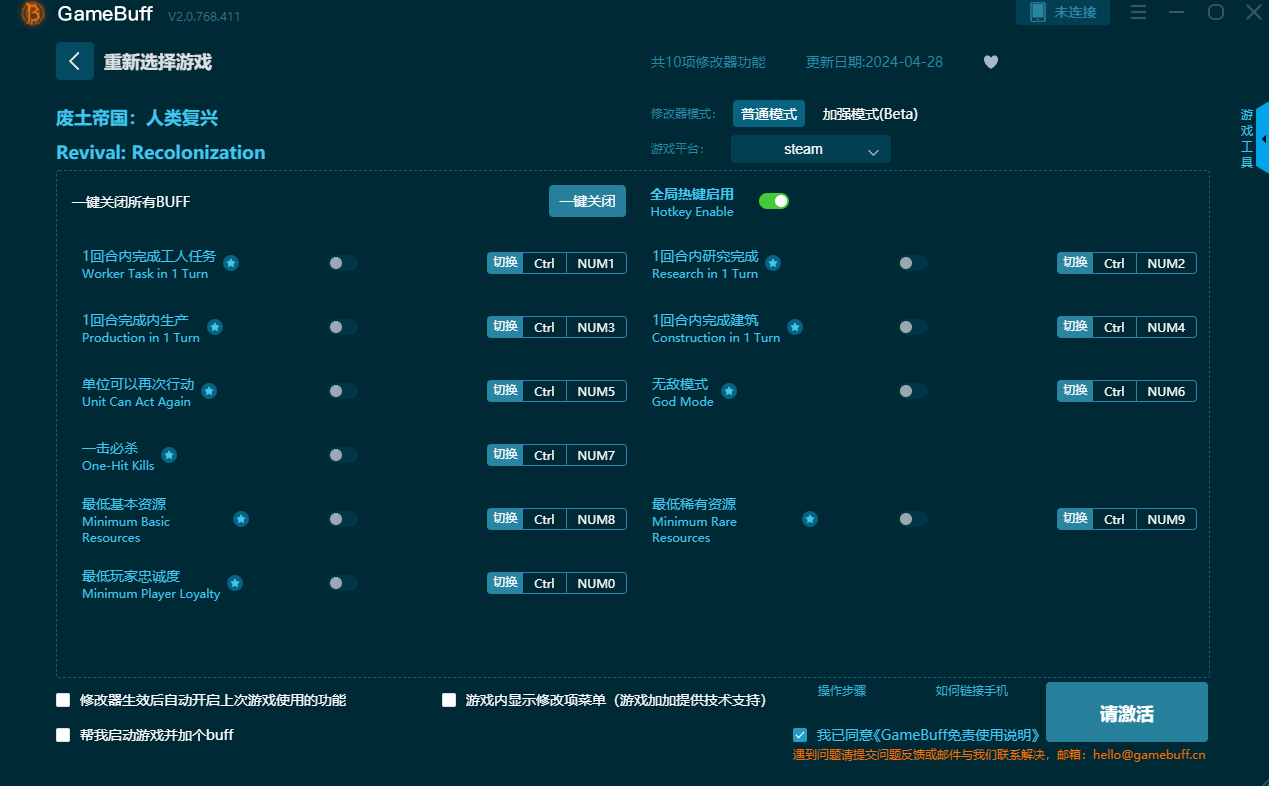Open the steam platform dropdown
Image resolution: width=1269 pixels, height=786 pixels.
811,149
